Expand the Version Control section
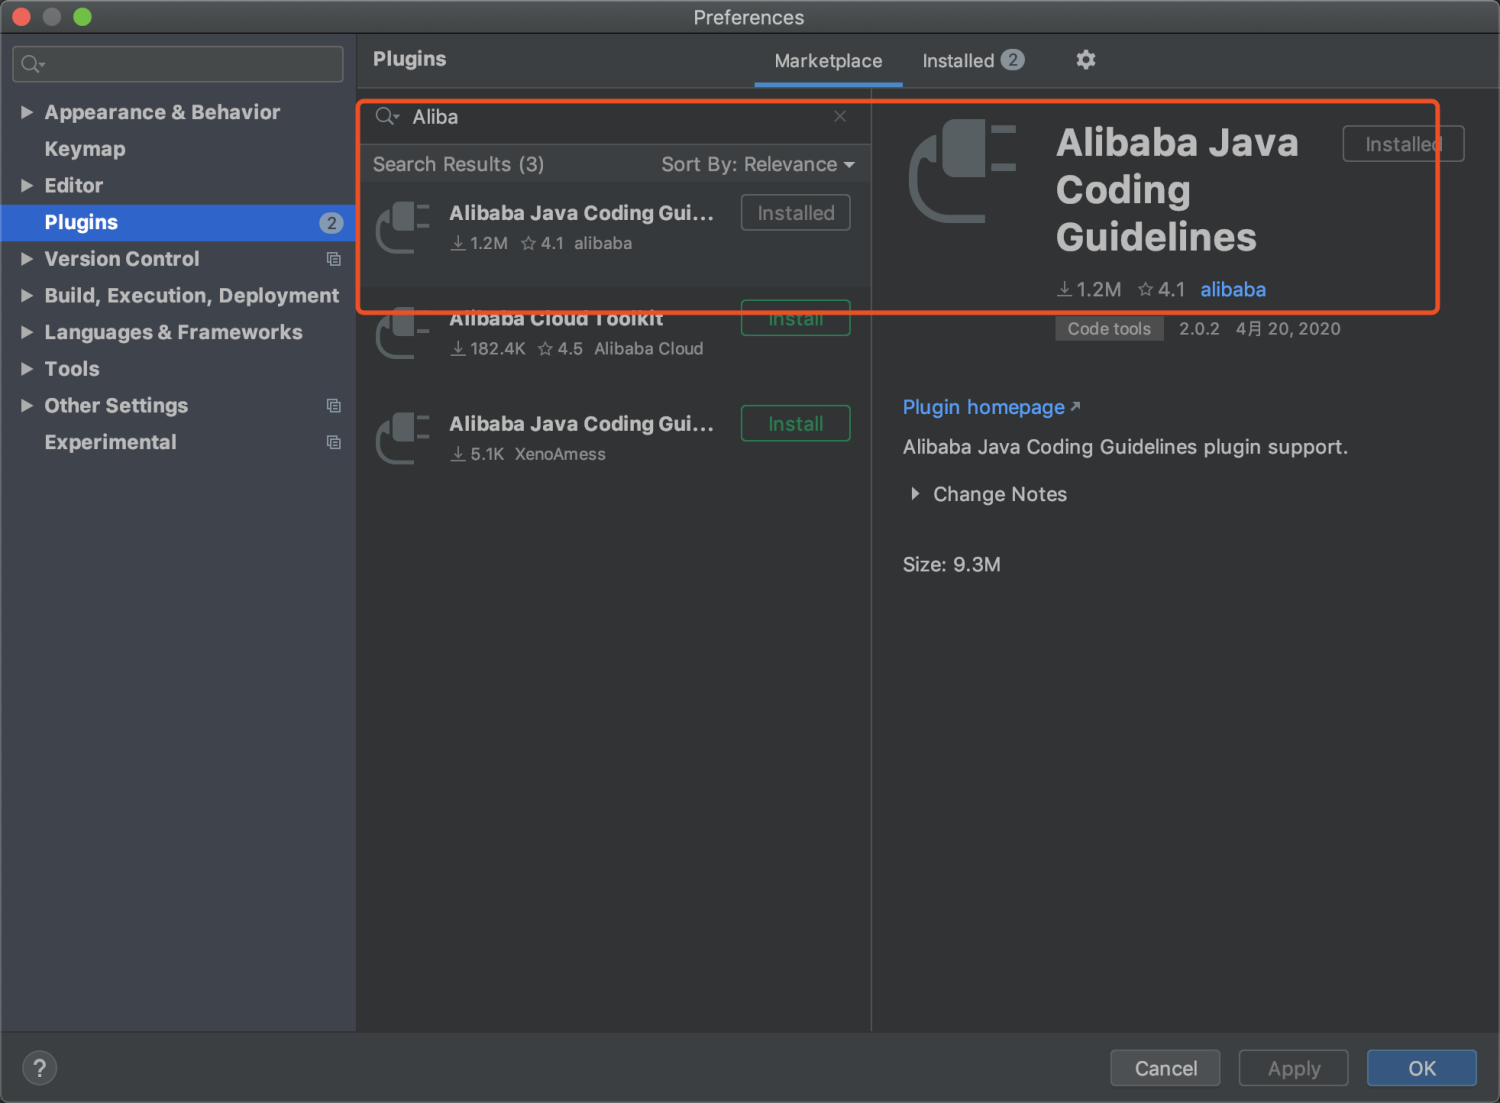Viewport: 1500px width, 1103px height. [x=27, y=259]
